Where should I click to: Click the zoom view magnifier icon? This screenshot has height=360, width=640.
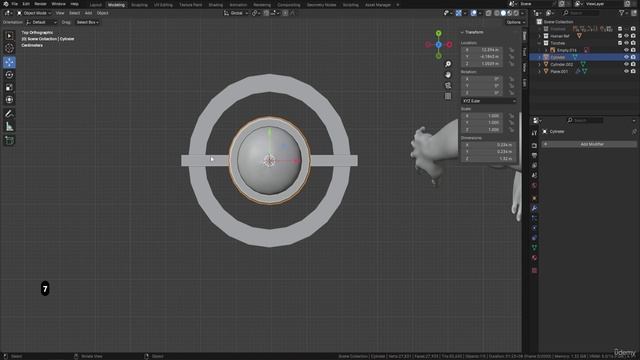448,64
